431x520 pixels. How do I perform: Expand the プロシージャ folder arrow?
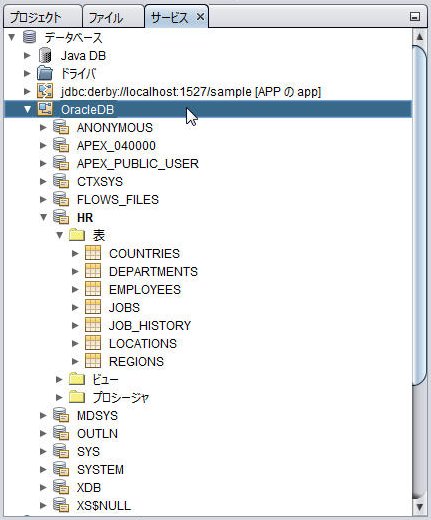click(60, 397)
